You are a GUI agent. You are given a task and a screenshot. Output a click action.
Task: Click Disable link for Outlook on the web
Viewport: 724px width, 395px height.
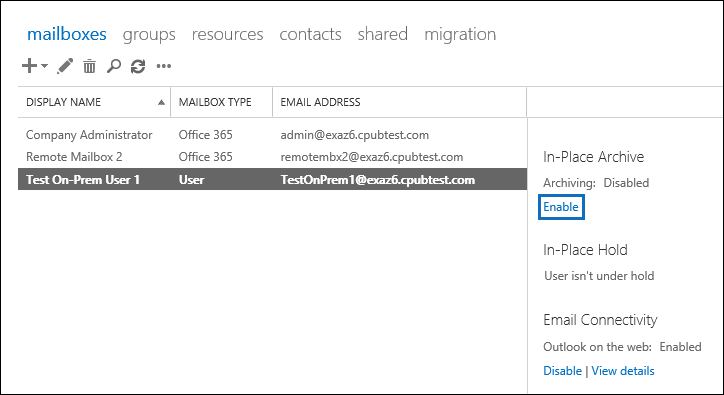click(562, 371)
